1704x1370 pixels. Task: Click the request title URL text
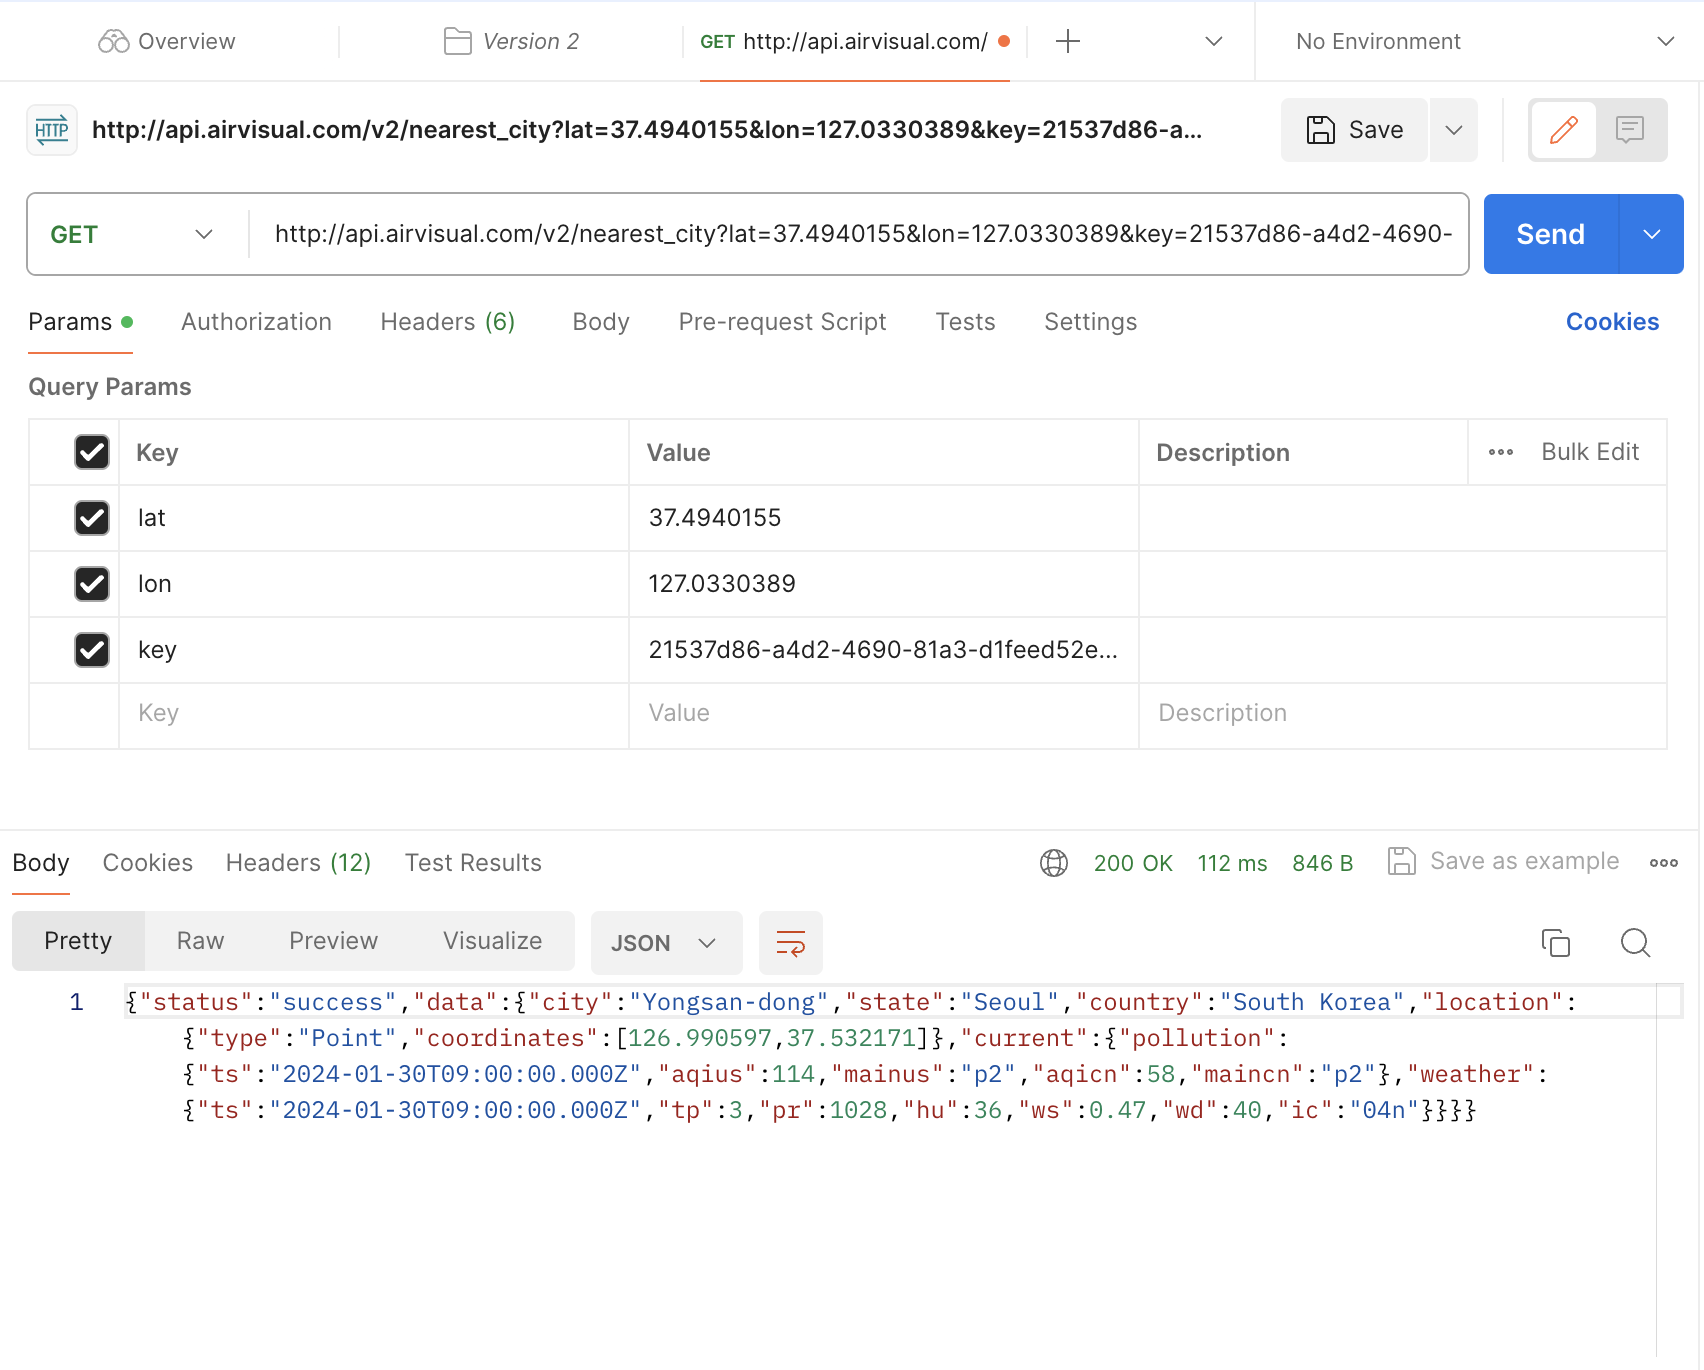tap(647, 130)
